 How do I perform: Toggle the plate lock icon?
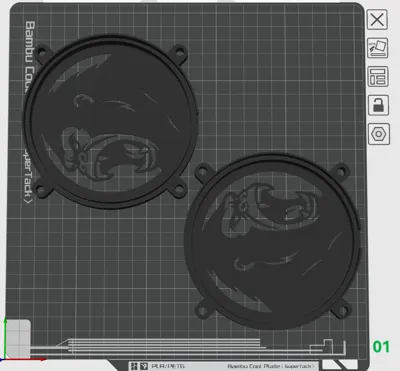[378, 105]
